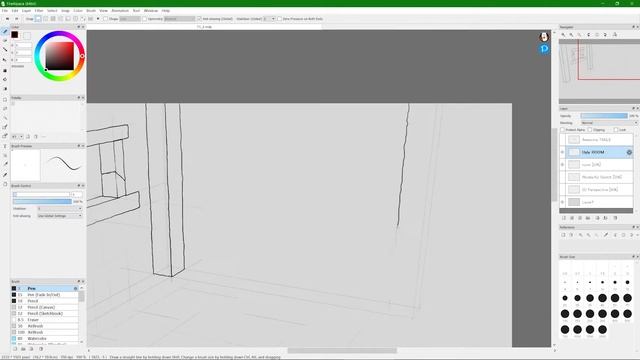
Task: Click the canvas horizontal scrollbar
Action: pos(342,351)
